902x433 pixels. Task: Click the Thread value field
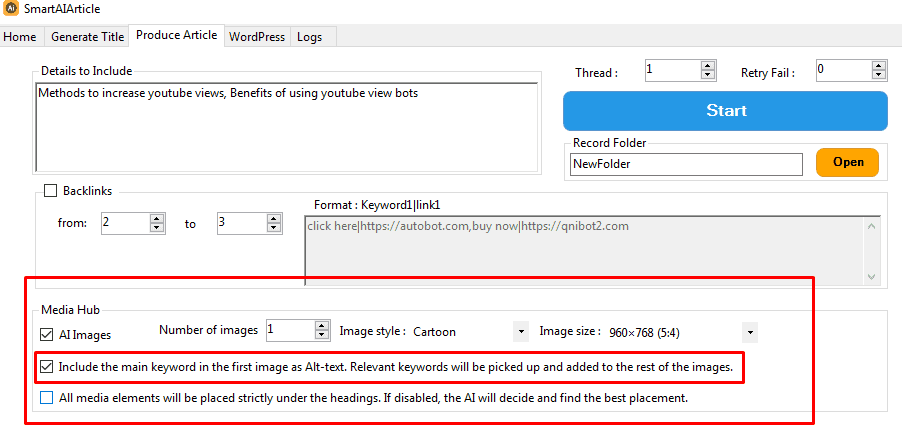click(672, 70)
